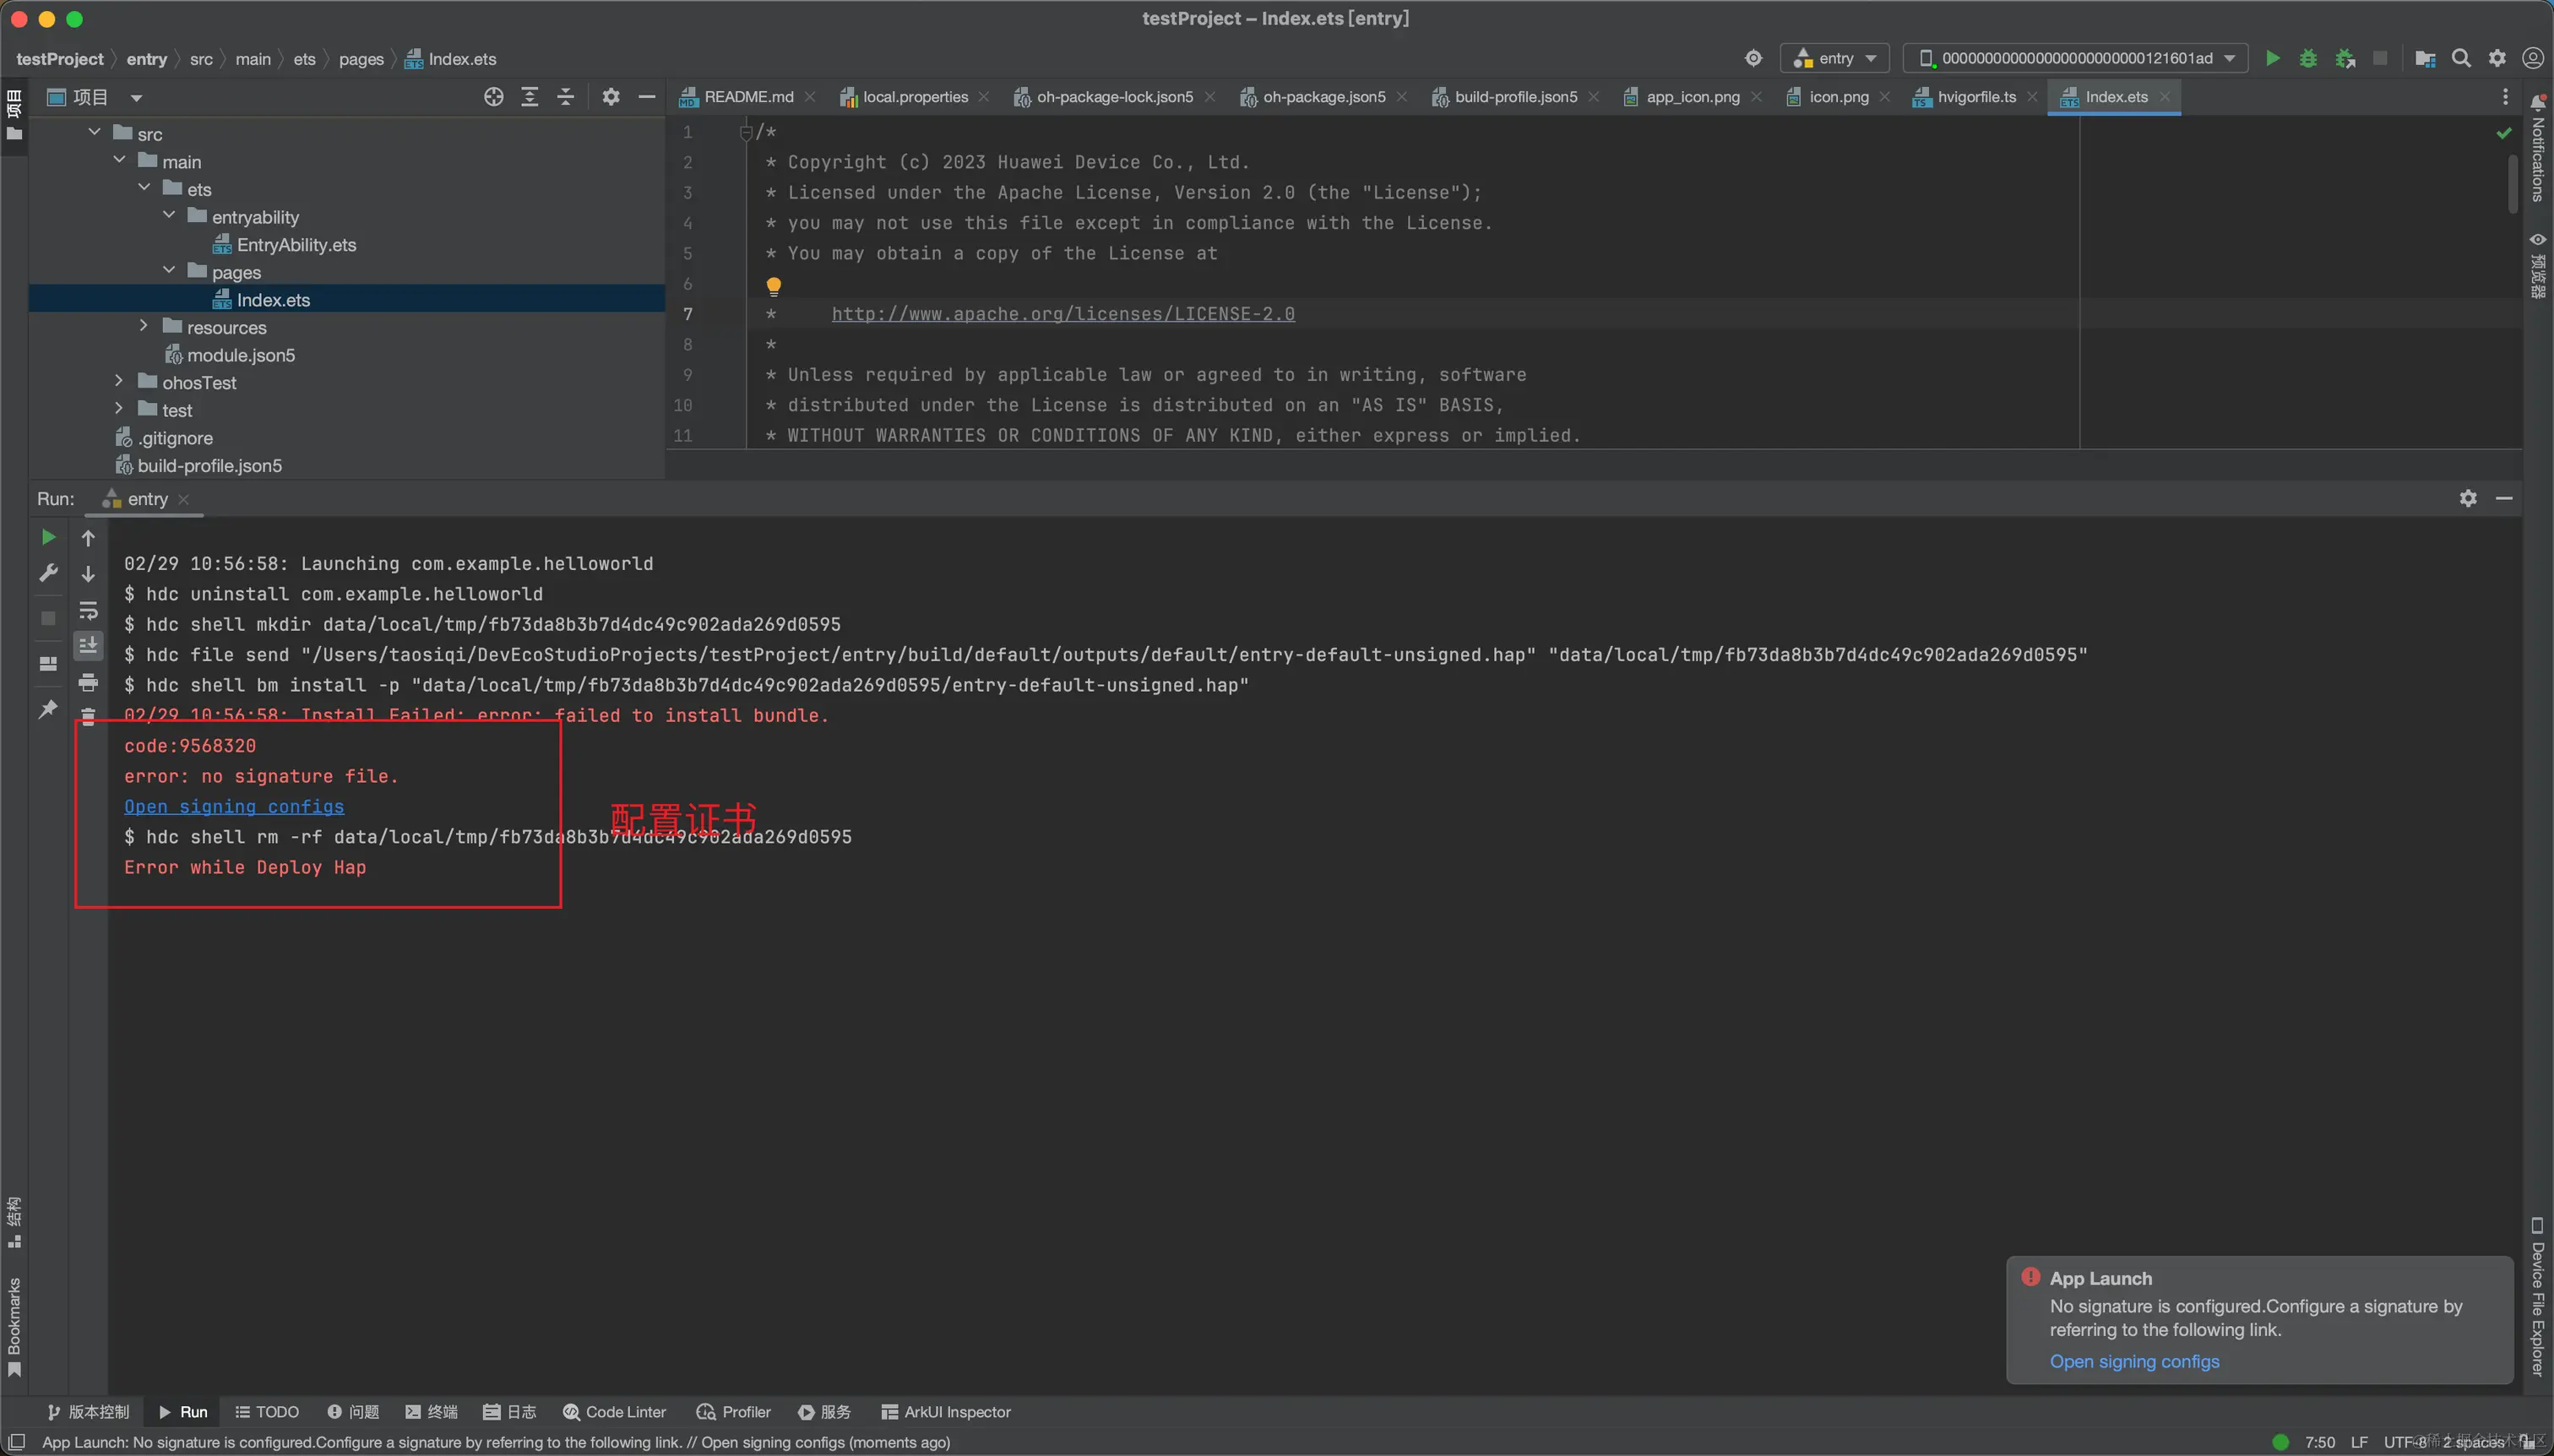Open the device manager sun icon
The width and height of the screenshot is (2554, 1456).
(x=1753, y=58)
